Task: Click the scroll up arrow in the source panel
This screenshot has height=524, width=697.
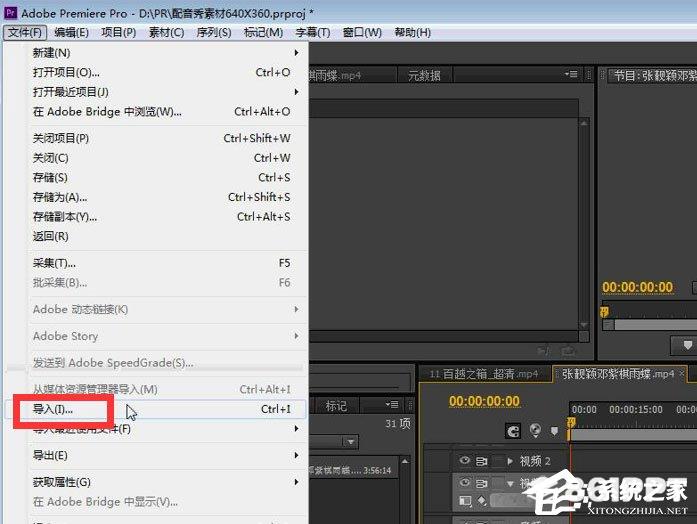Action: pyautogui.click(x=584, y=123)
